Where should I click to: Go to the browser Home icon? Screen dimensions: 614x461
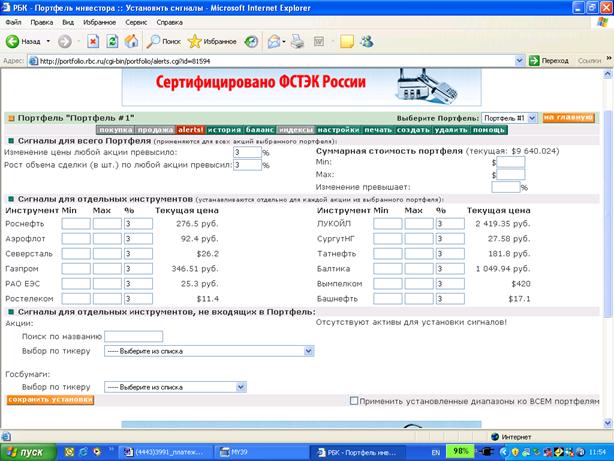pos(130,42)
